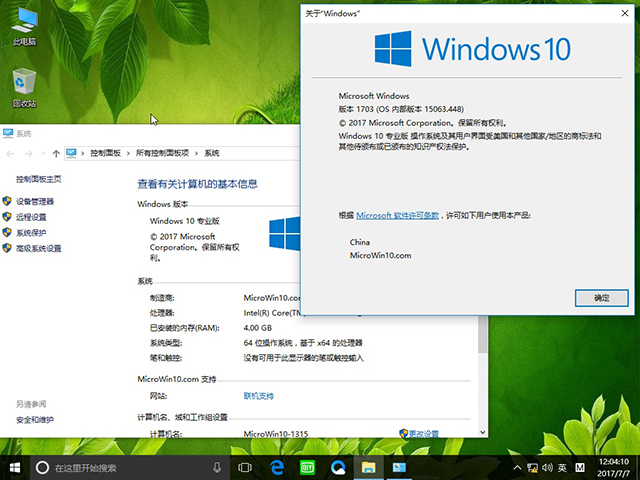Click the Forward arrow in System window

click(29, 153)
